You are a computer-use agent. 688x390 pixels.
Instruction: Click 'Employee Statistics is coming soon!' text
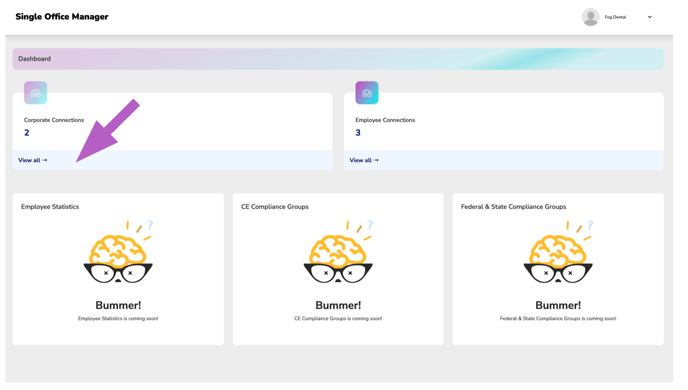coord(118,318)
